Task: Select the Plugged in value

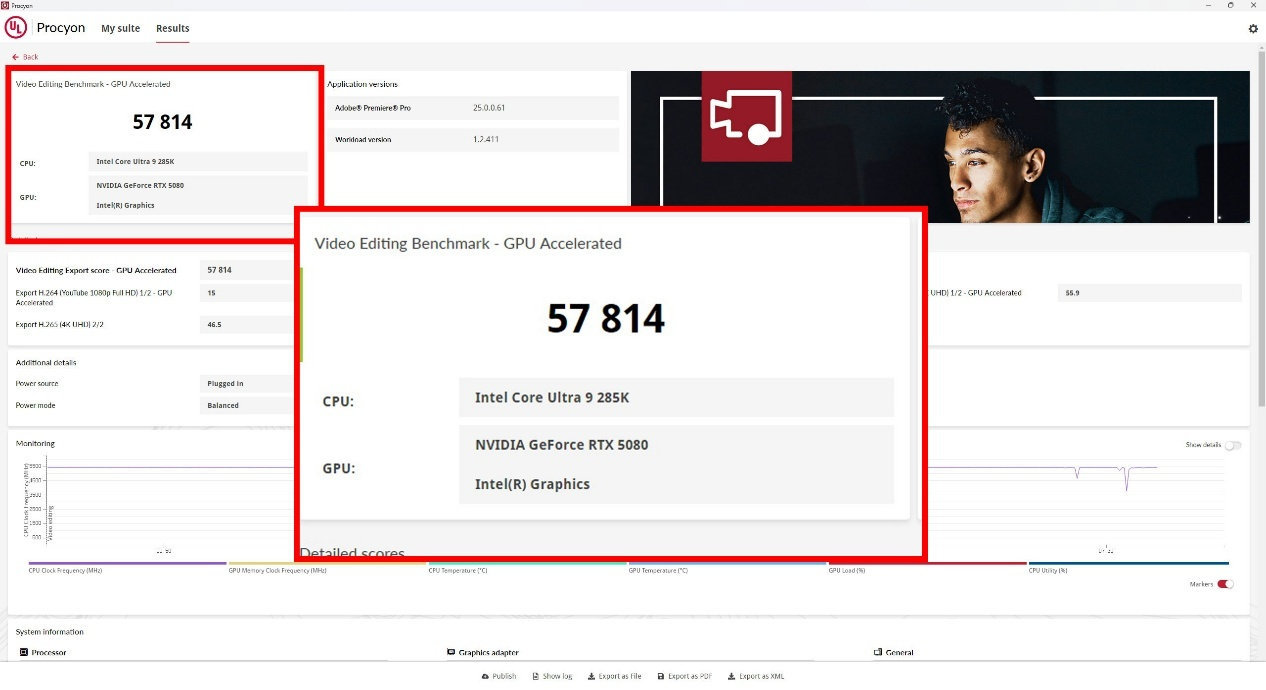Action: pyautogui.click(x=225, y=383)
